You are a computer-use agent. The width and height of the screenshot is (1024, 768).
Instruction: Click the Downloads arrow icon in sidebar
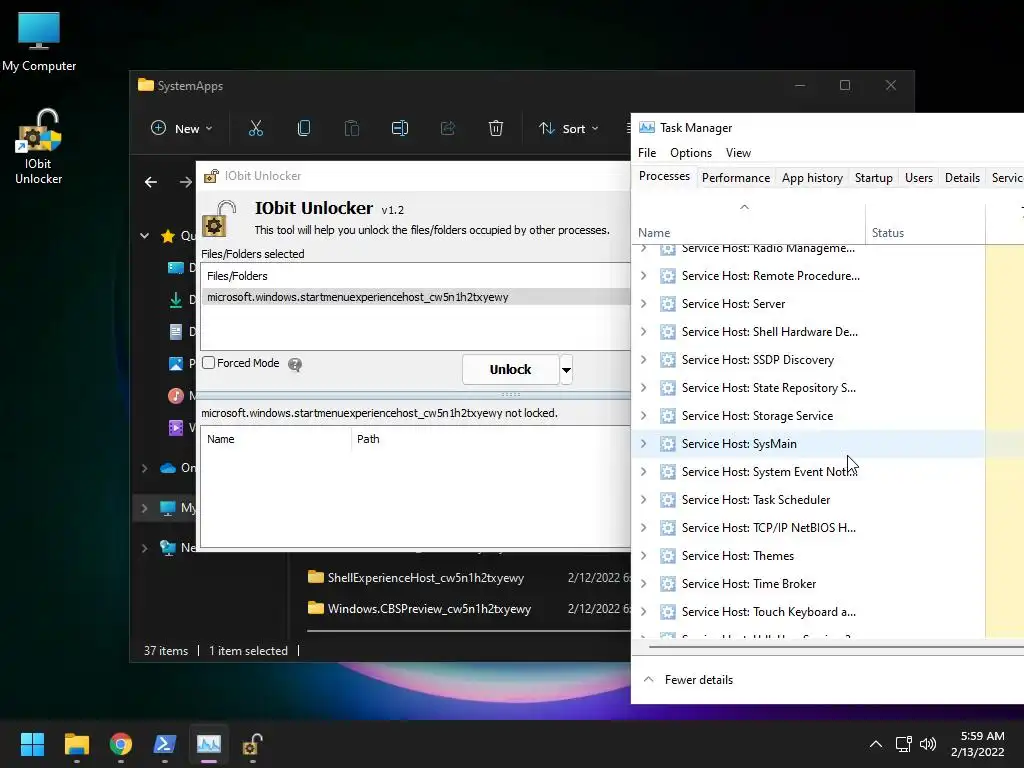[176, 300]
